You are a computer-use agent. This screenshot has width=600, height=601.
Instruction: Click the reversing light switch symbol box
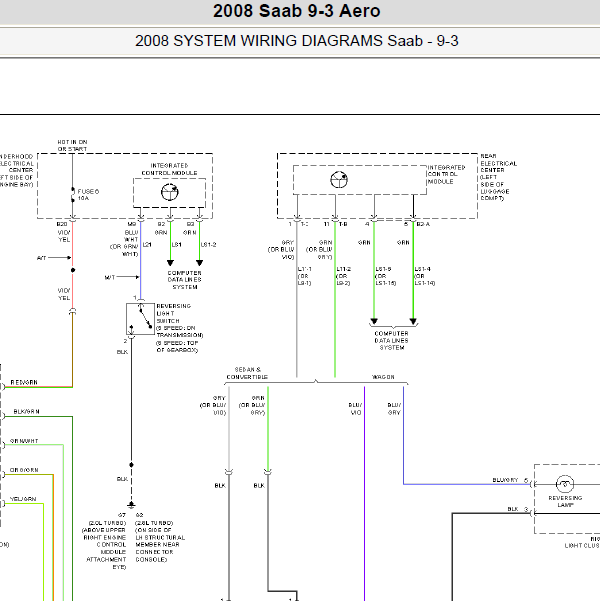140,319
